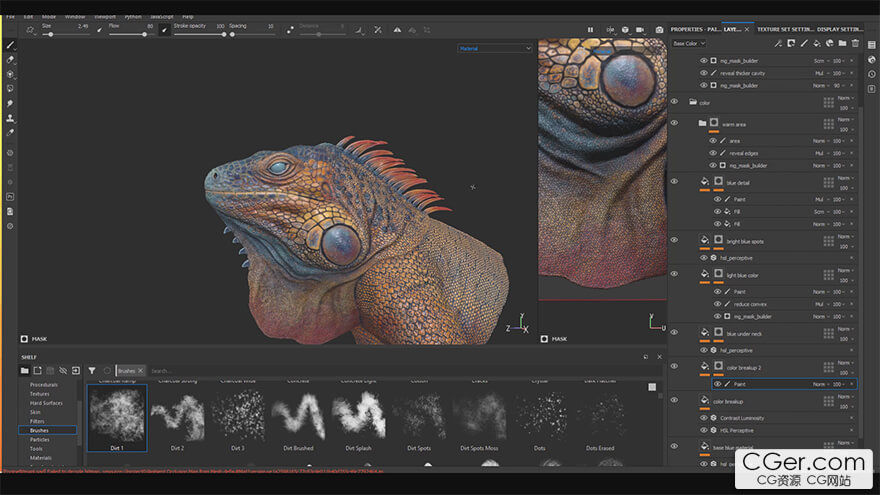
Task: Pause the viewport rendering engine
Action: click(590, 30)
